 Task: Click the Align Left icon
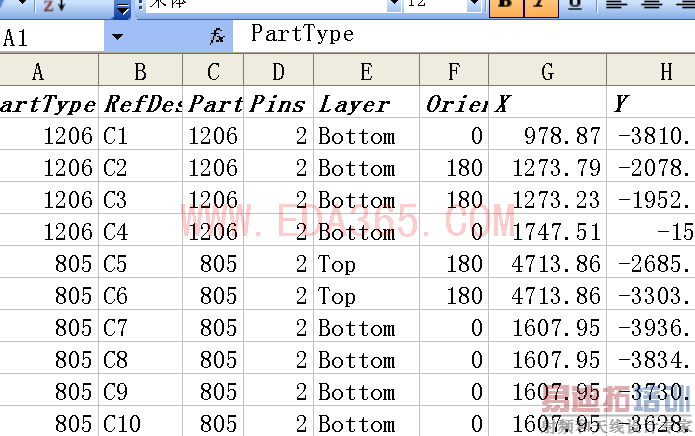tap(617, 5)
